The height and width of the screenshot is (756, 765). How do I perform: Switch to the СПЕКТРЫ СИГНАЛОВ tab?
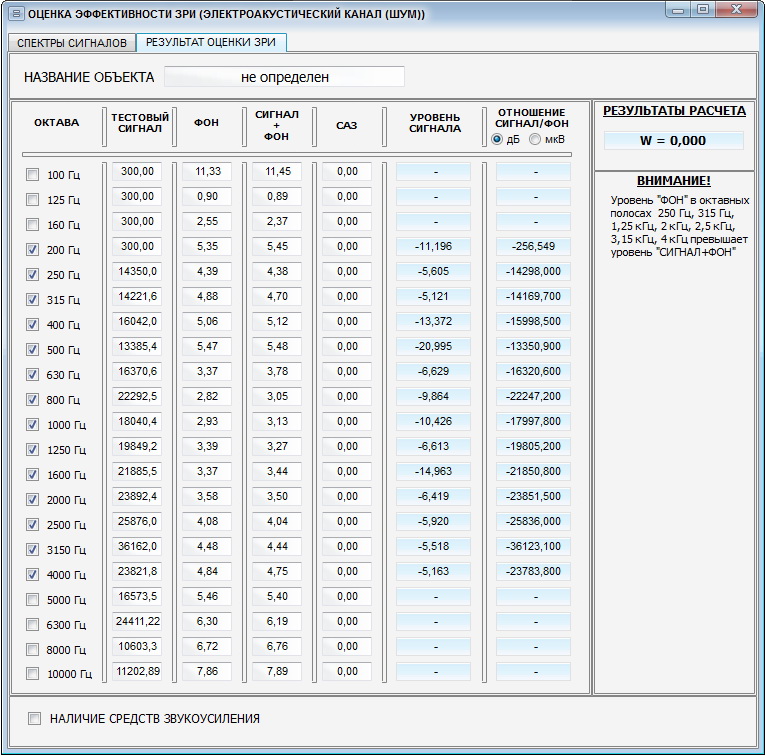click(x=71, y=43)
